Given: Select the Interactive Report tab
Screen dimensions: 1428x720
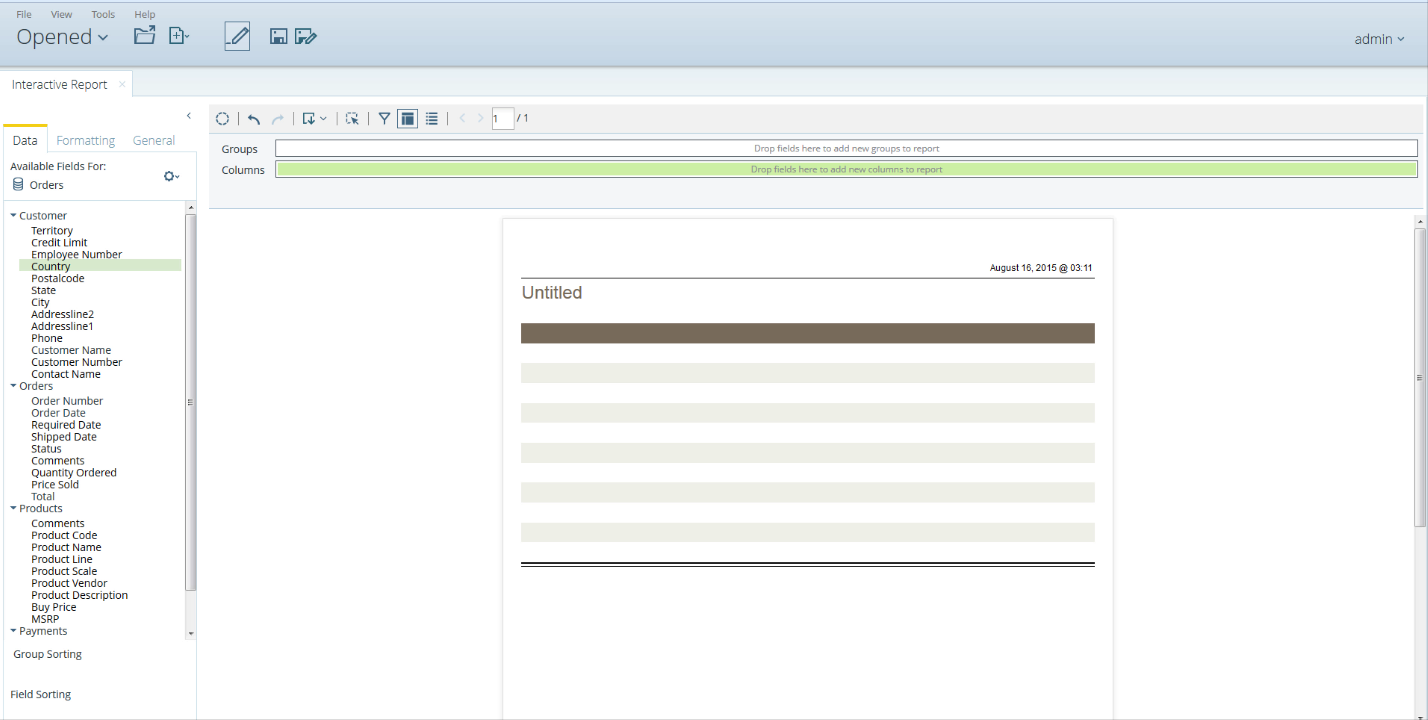Looking at the screenshot, I should pos(59,85).
